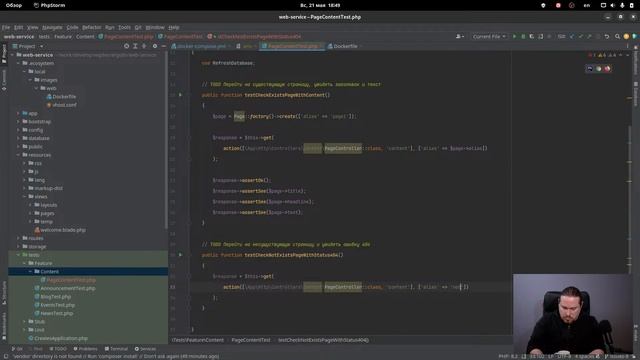
Task: Expand the bootstrap folder
Action: point(18,122)
